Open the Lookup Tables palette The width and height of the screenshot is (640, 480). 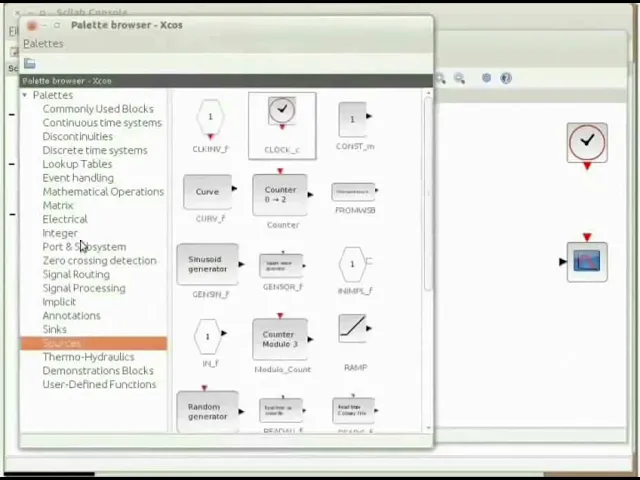click(77, 164)
